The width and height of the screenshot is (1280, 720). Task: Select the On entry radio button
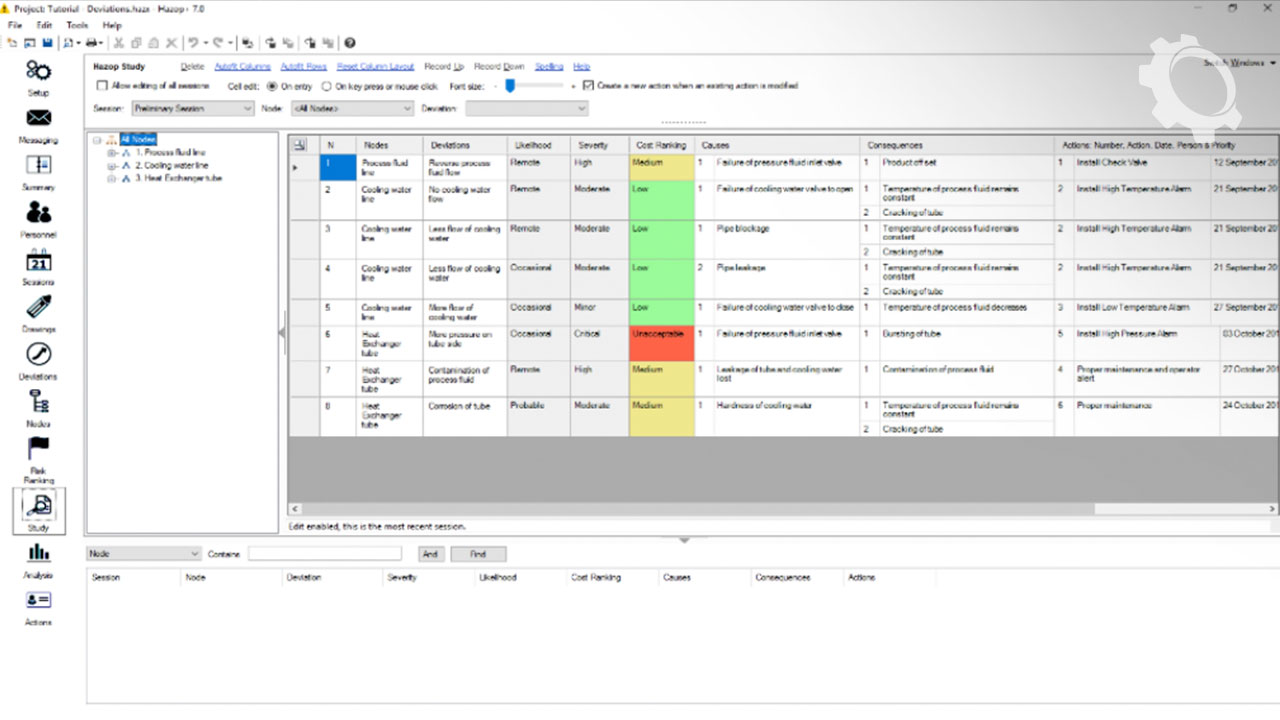coord(273,87)
